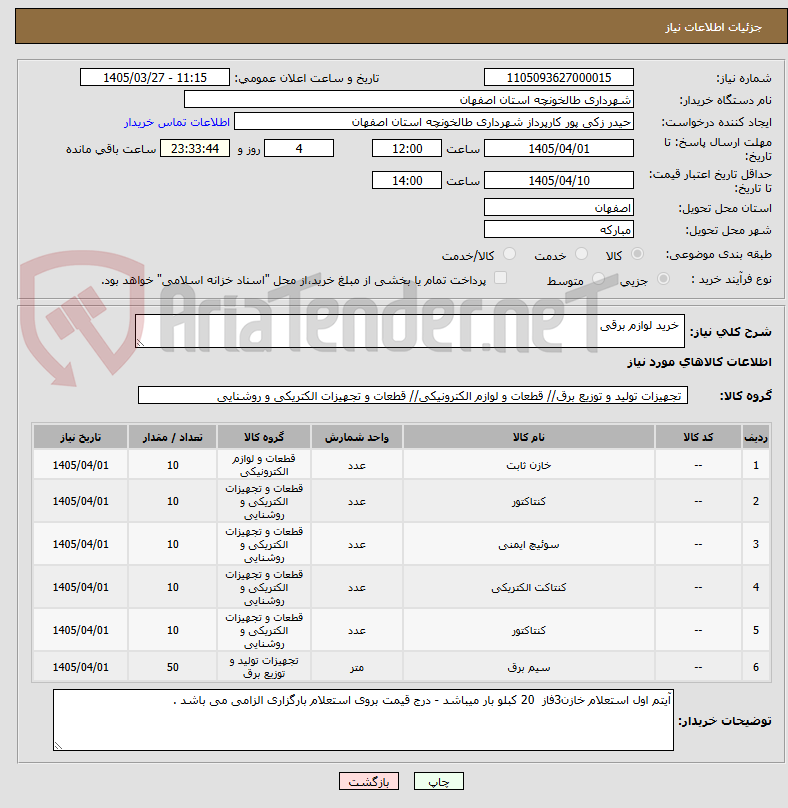
Task: Click the قطعات و لوازم الکترونیکی group cell
Action: (264, 465)
